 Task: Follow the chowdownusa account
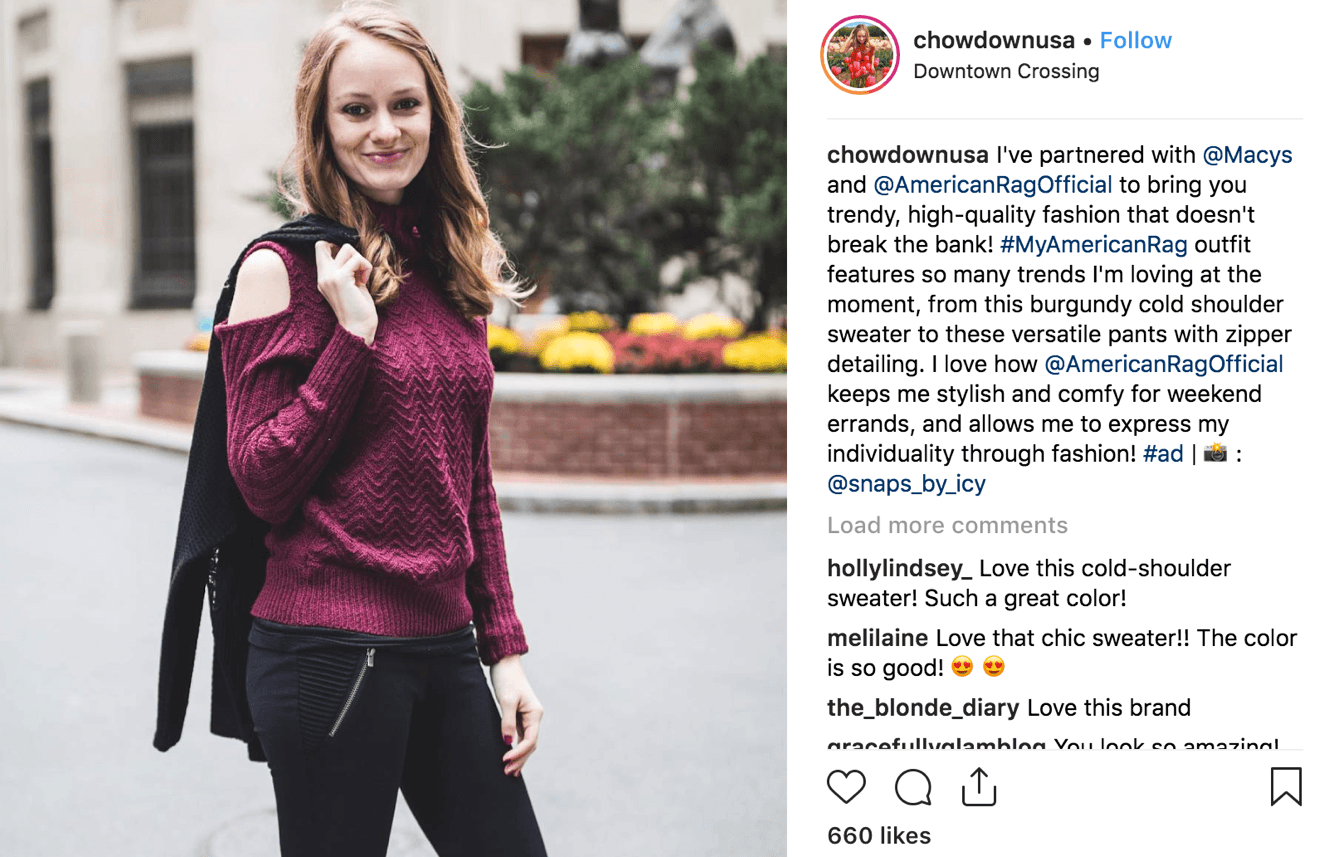(x=1135, y=41)
